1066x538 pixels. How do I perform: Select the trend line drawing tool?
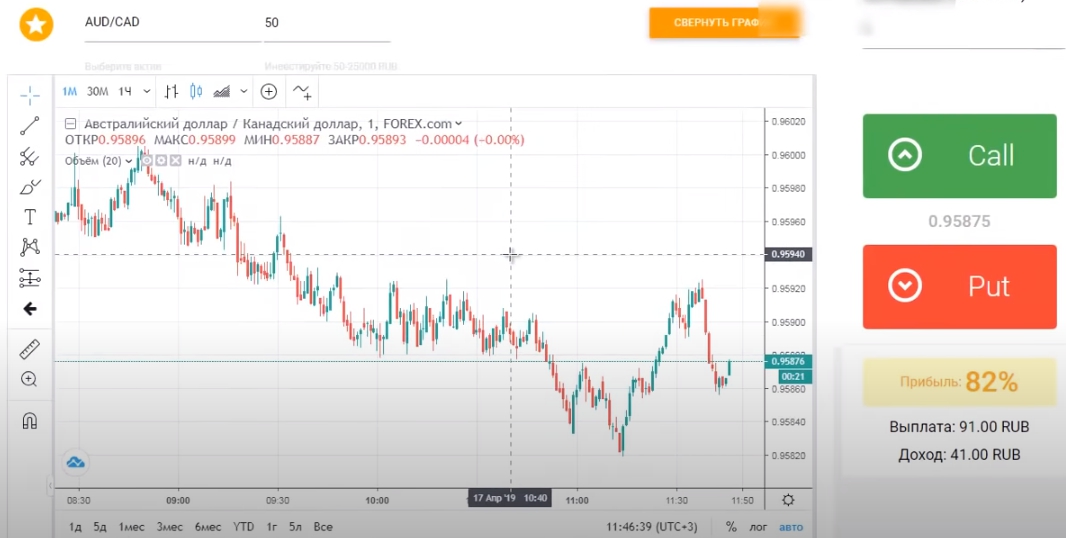coord(29,126)
